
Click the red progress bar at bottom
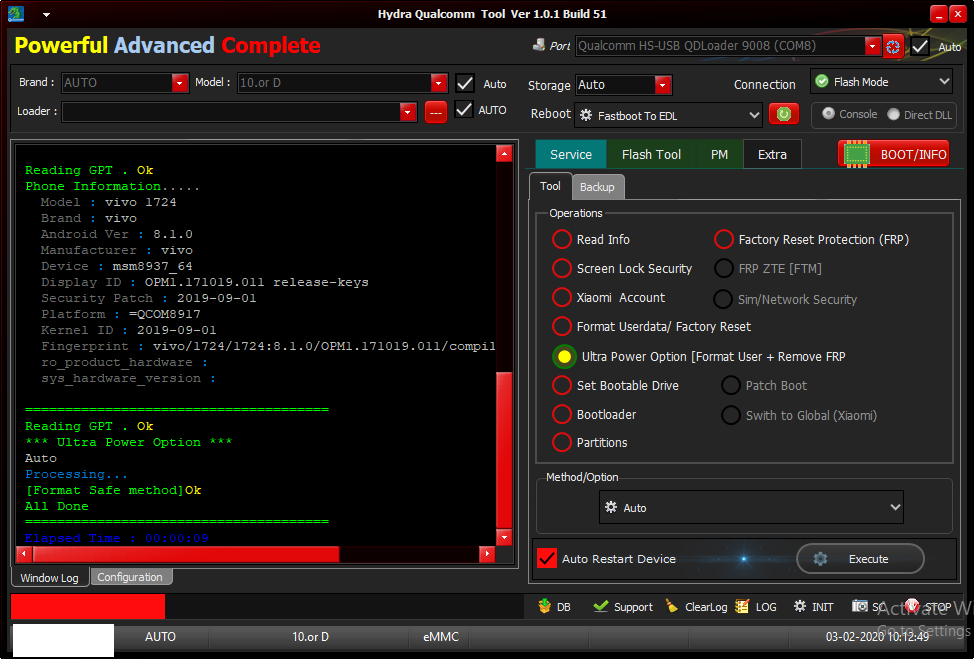[x=88, y=606]
